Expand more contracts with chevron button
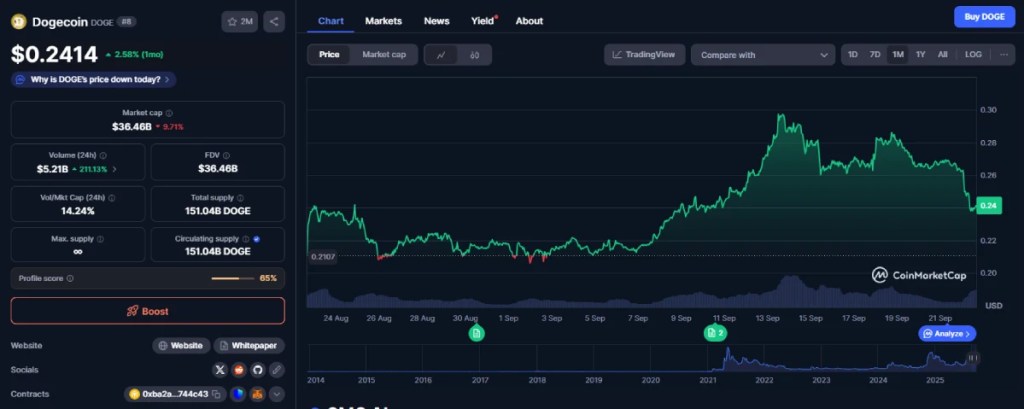 click(x=277, y=394)
